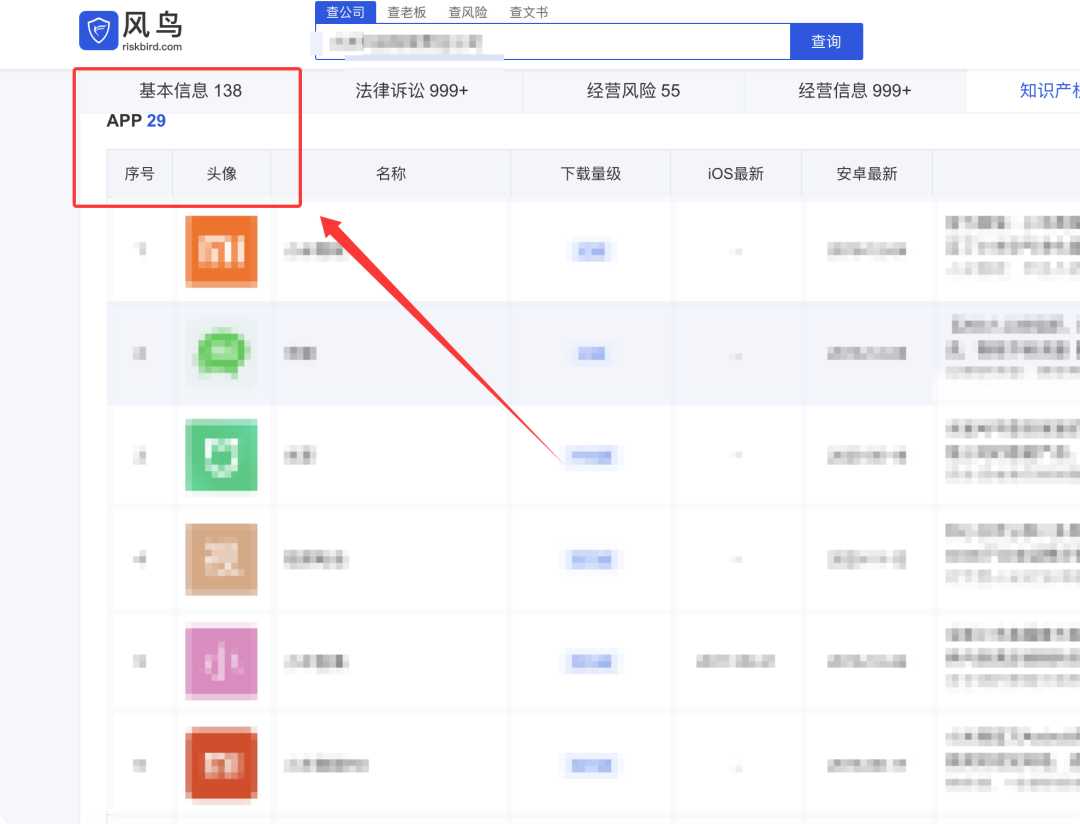This screenshot has height=824, width=1080.
Task: Open the tan beige app icon
Action: coord(221,559)
